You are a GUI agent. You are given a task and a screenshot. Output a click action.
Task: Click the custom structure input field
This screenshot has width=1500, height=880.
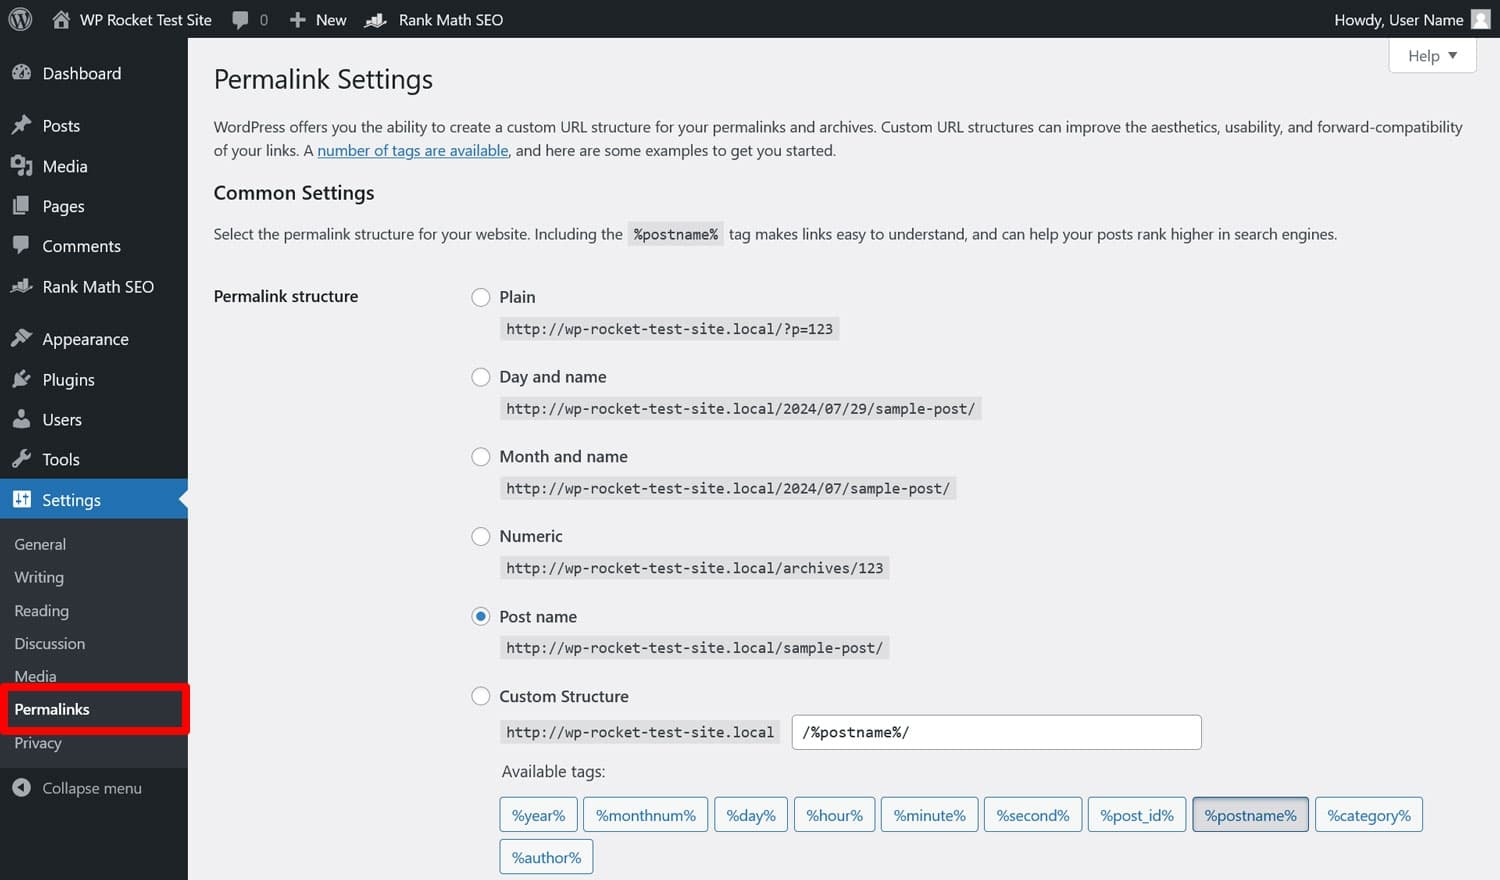(996, 732)
